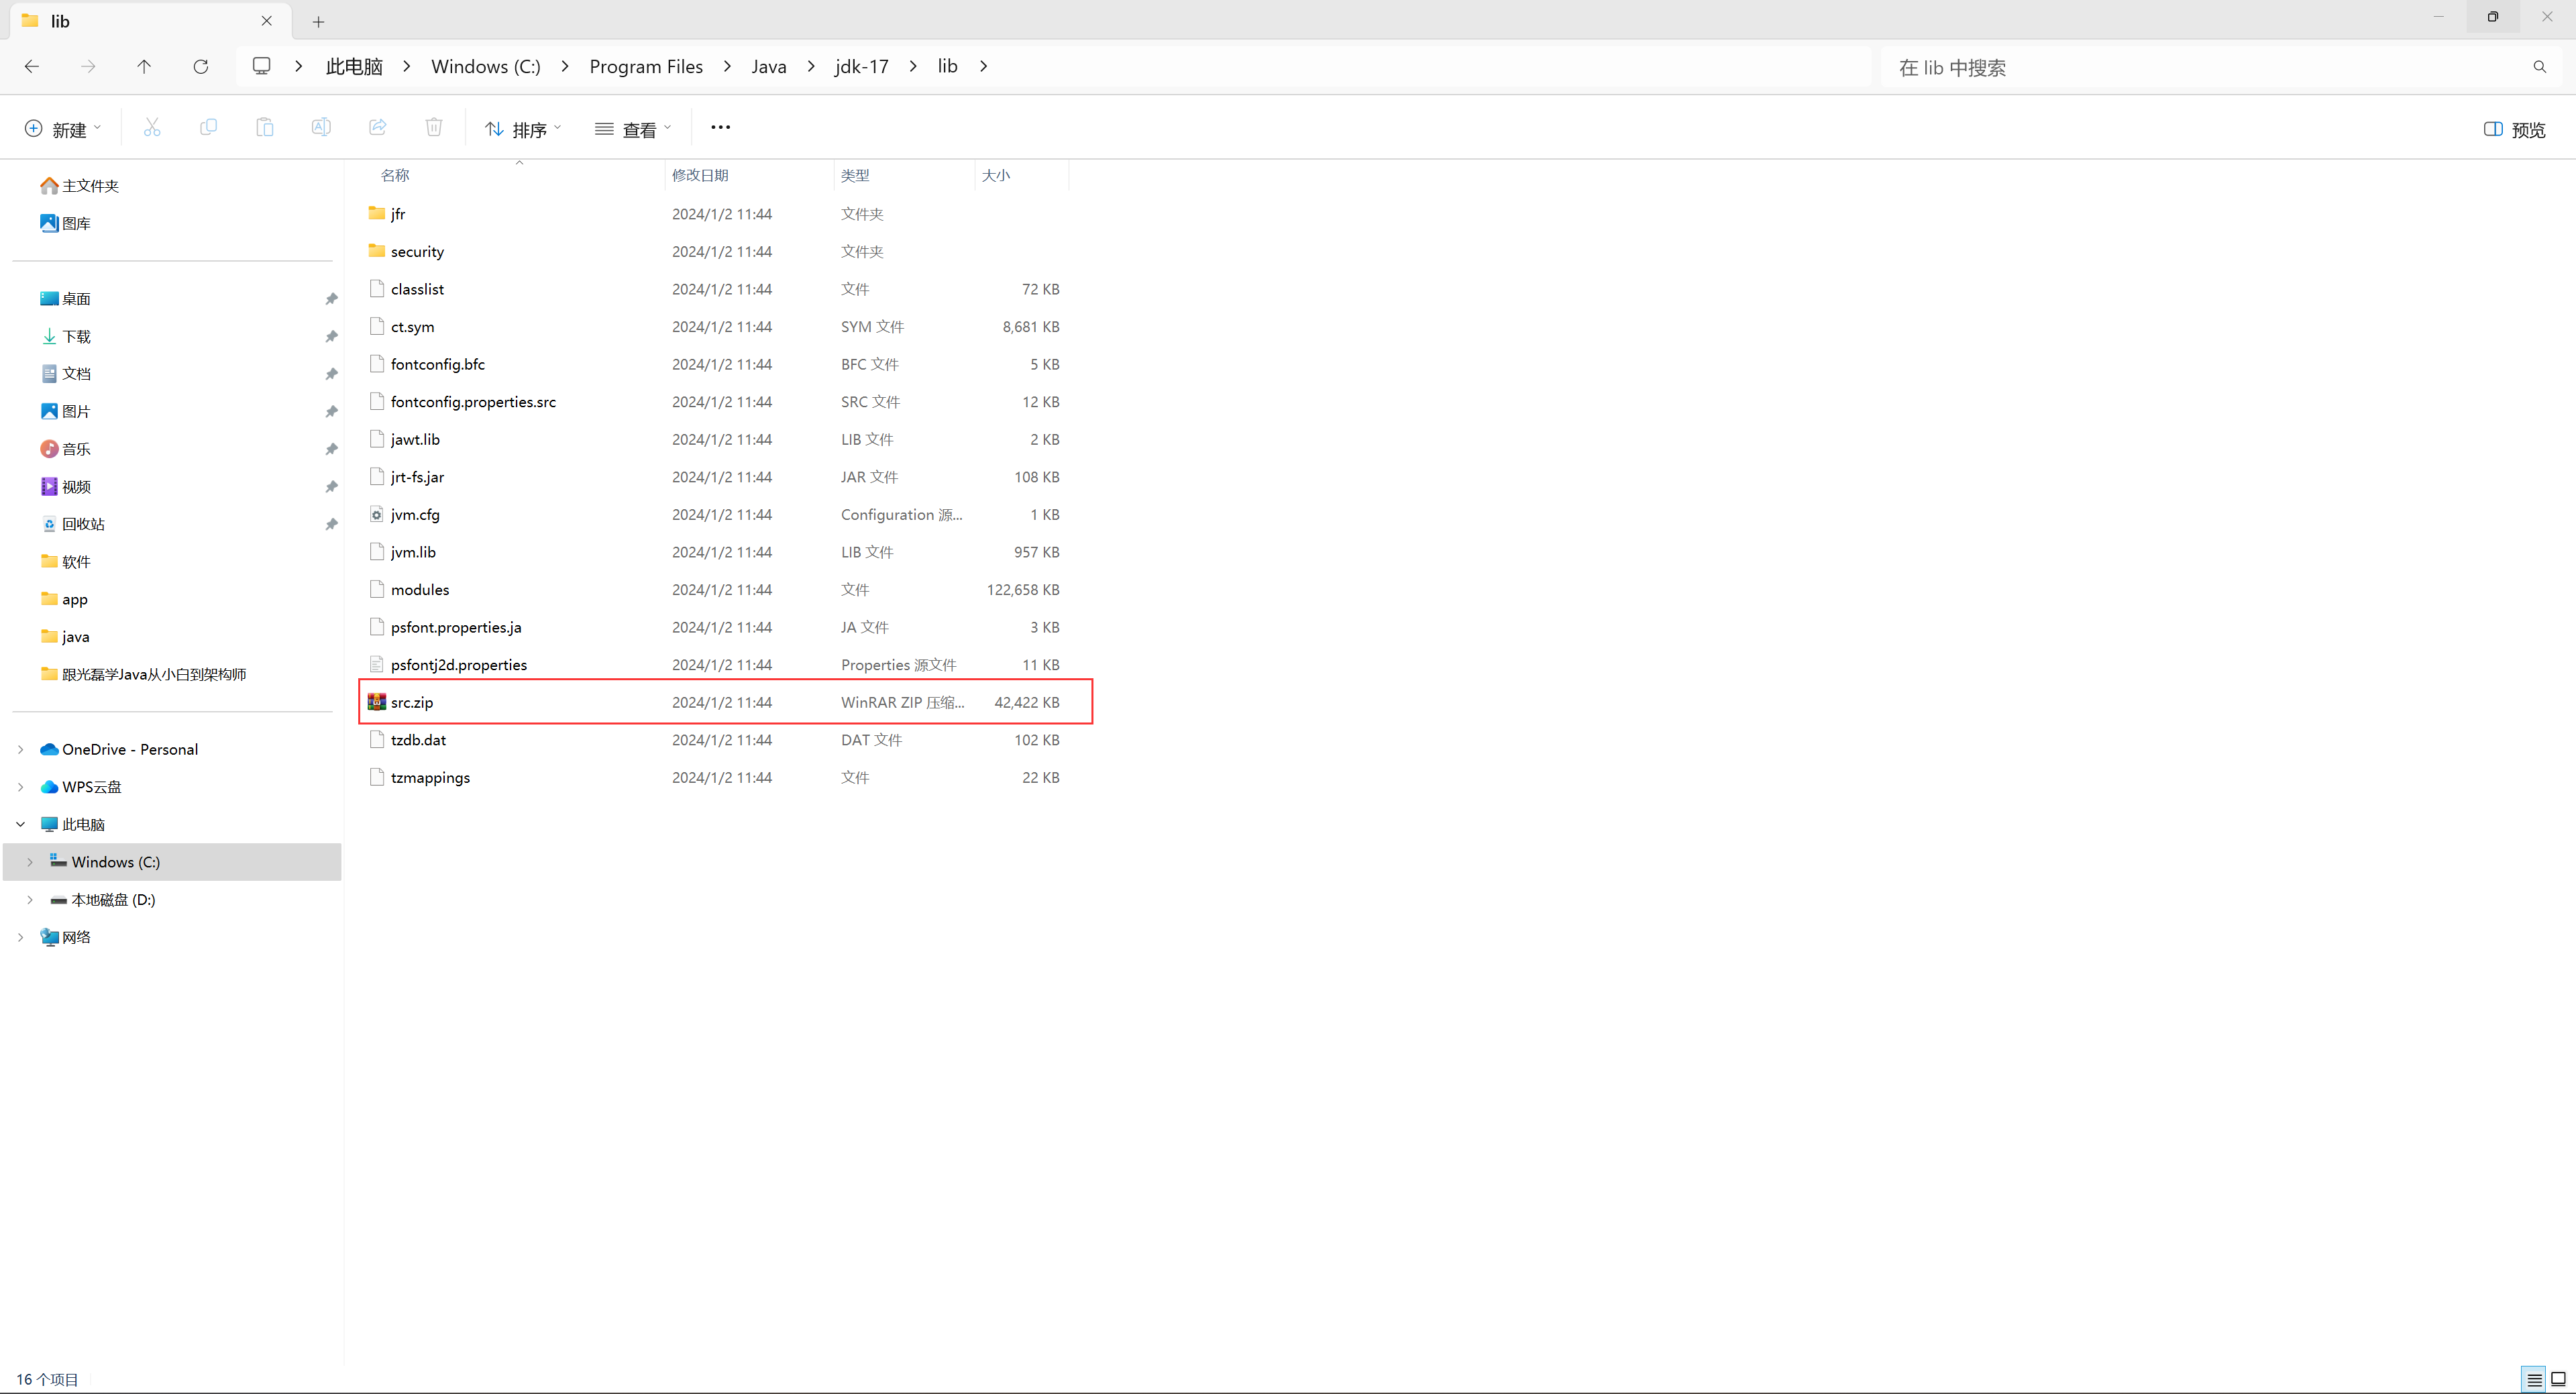The height and width of the screenshot is (1394, 2576).
Task: Select the fontconfig.properties.src file
Action: pyautogui.click(x=473, y=402)
